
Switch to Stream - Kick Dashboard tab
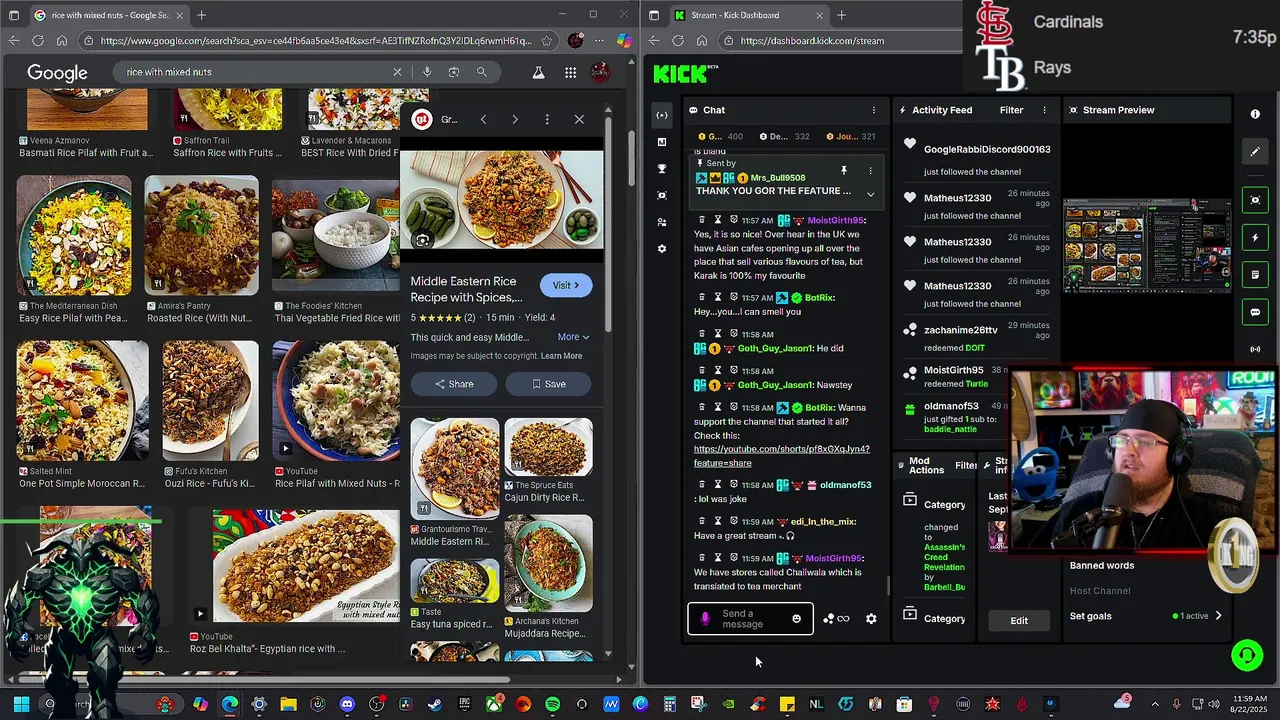coord(748,15)
